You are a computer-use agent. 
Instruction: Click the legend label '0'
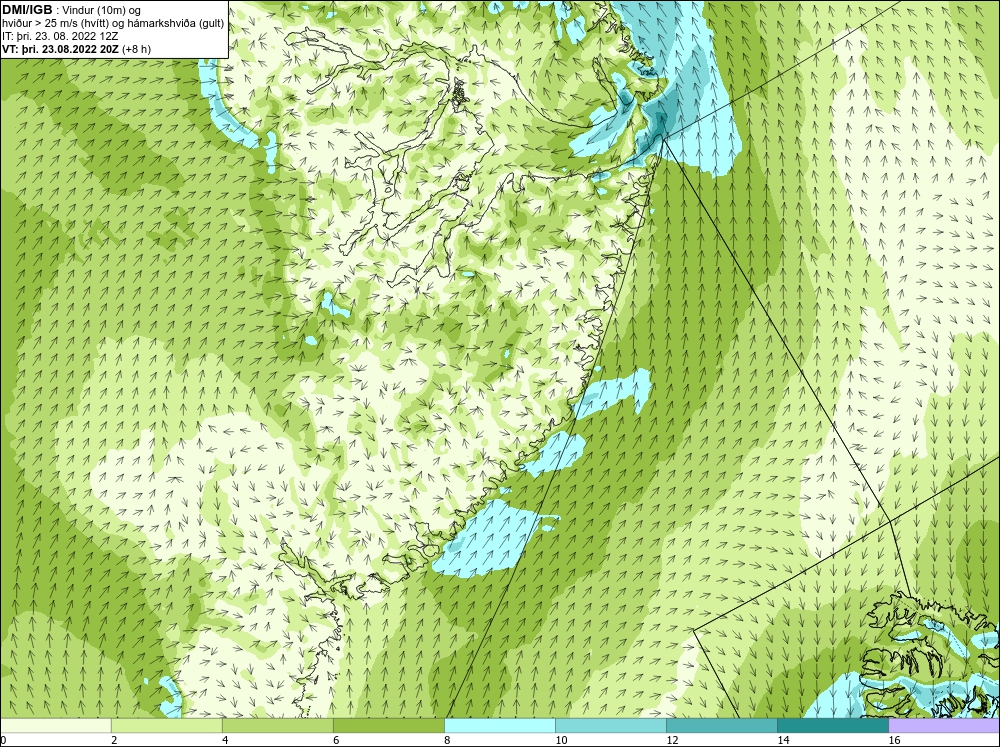click(x=3, y=740)
